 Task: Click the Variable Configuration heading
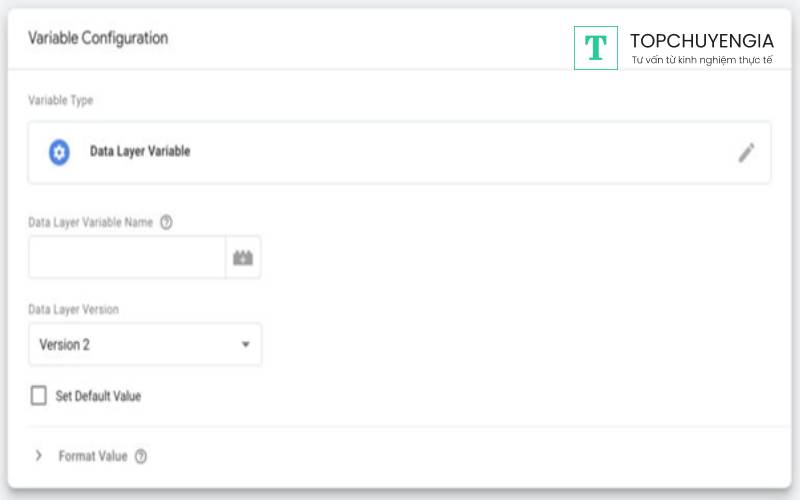click(x=98, y=38)
